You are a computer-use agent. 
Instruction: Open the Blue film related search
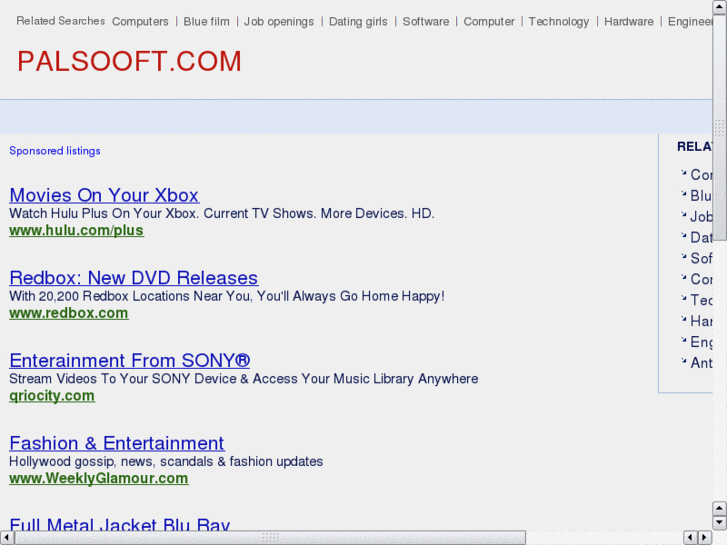(206, 22)
